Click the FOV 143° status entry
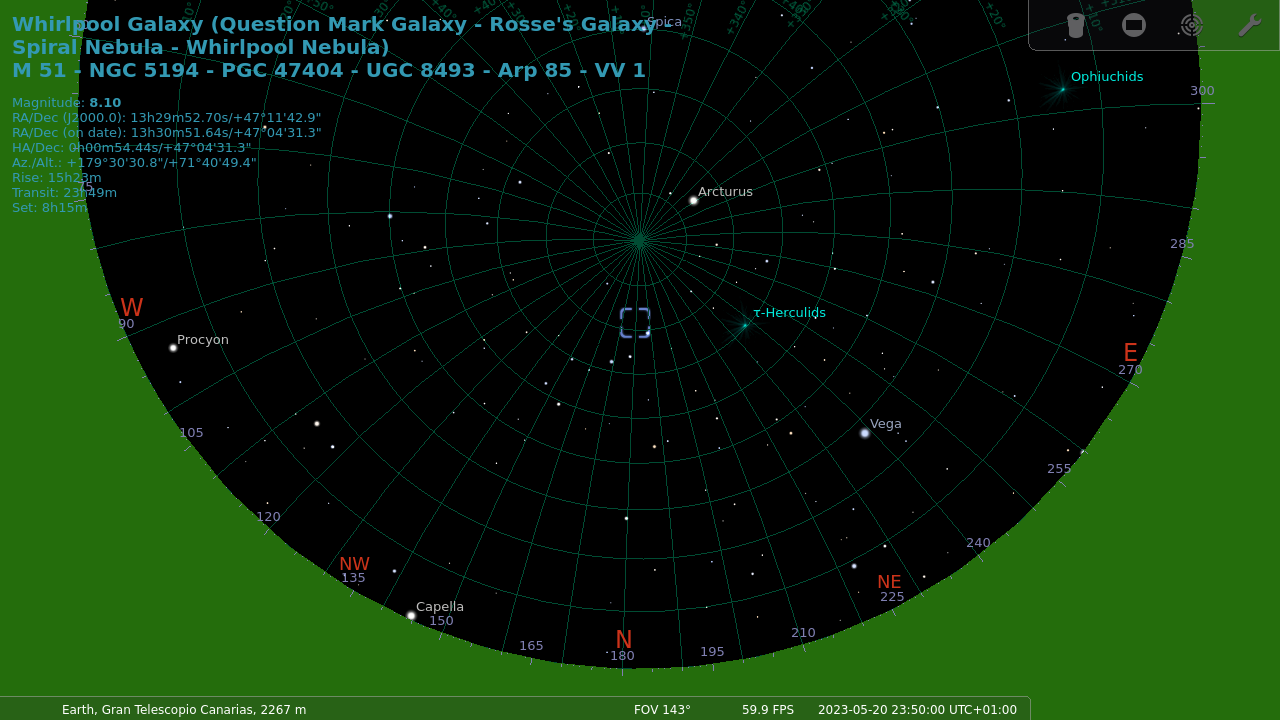 (662, 710)
